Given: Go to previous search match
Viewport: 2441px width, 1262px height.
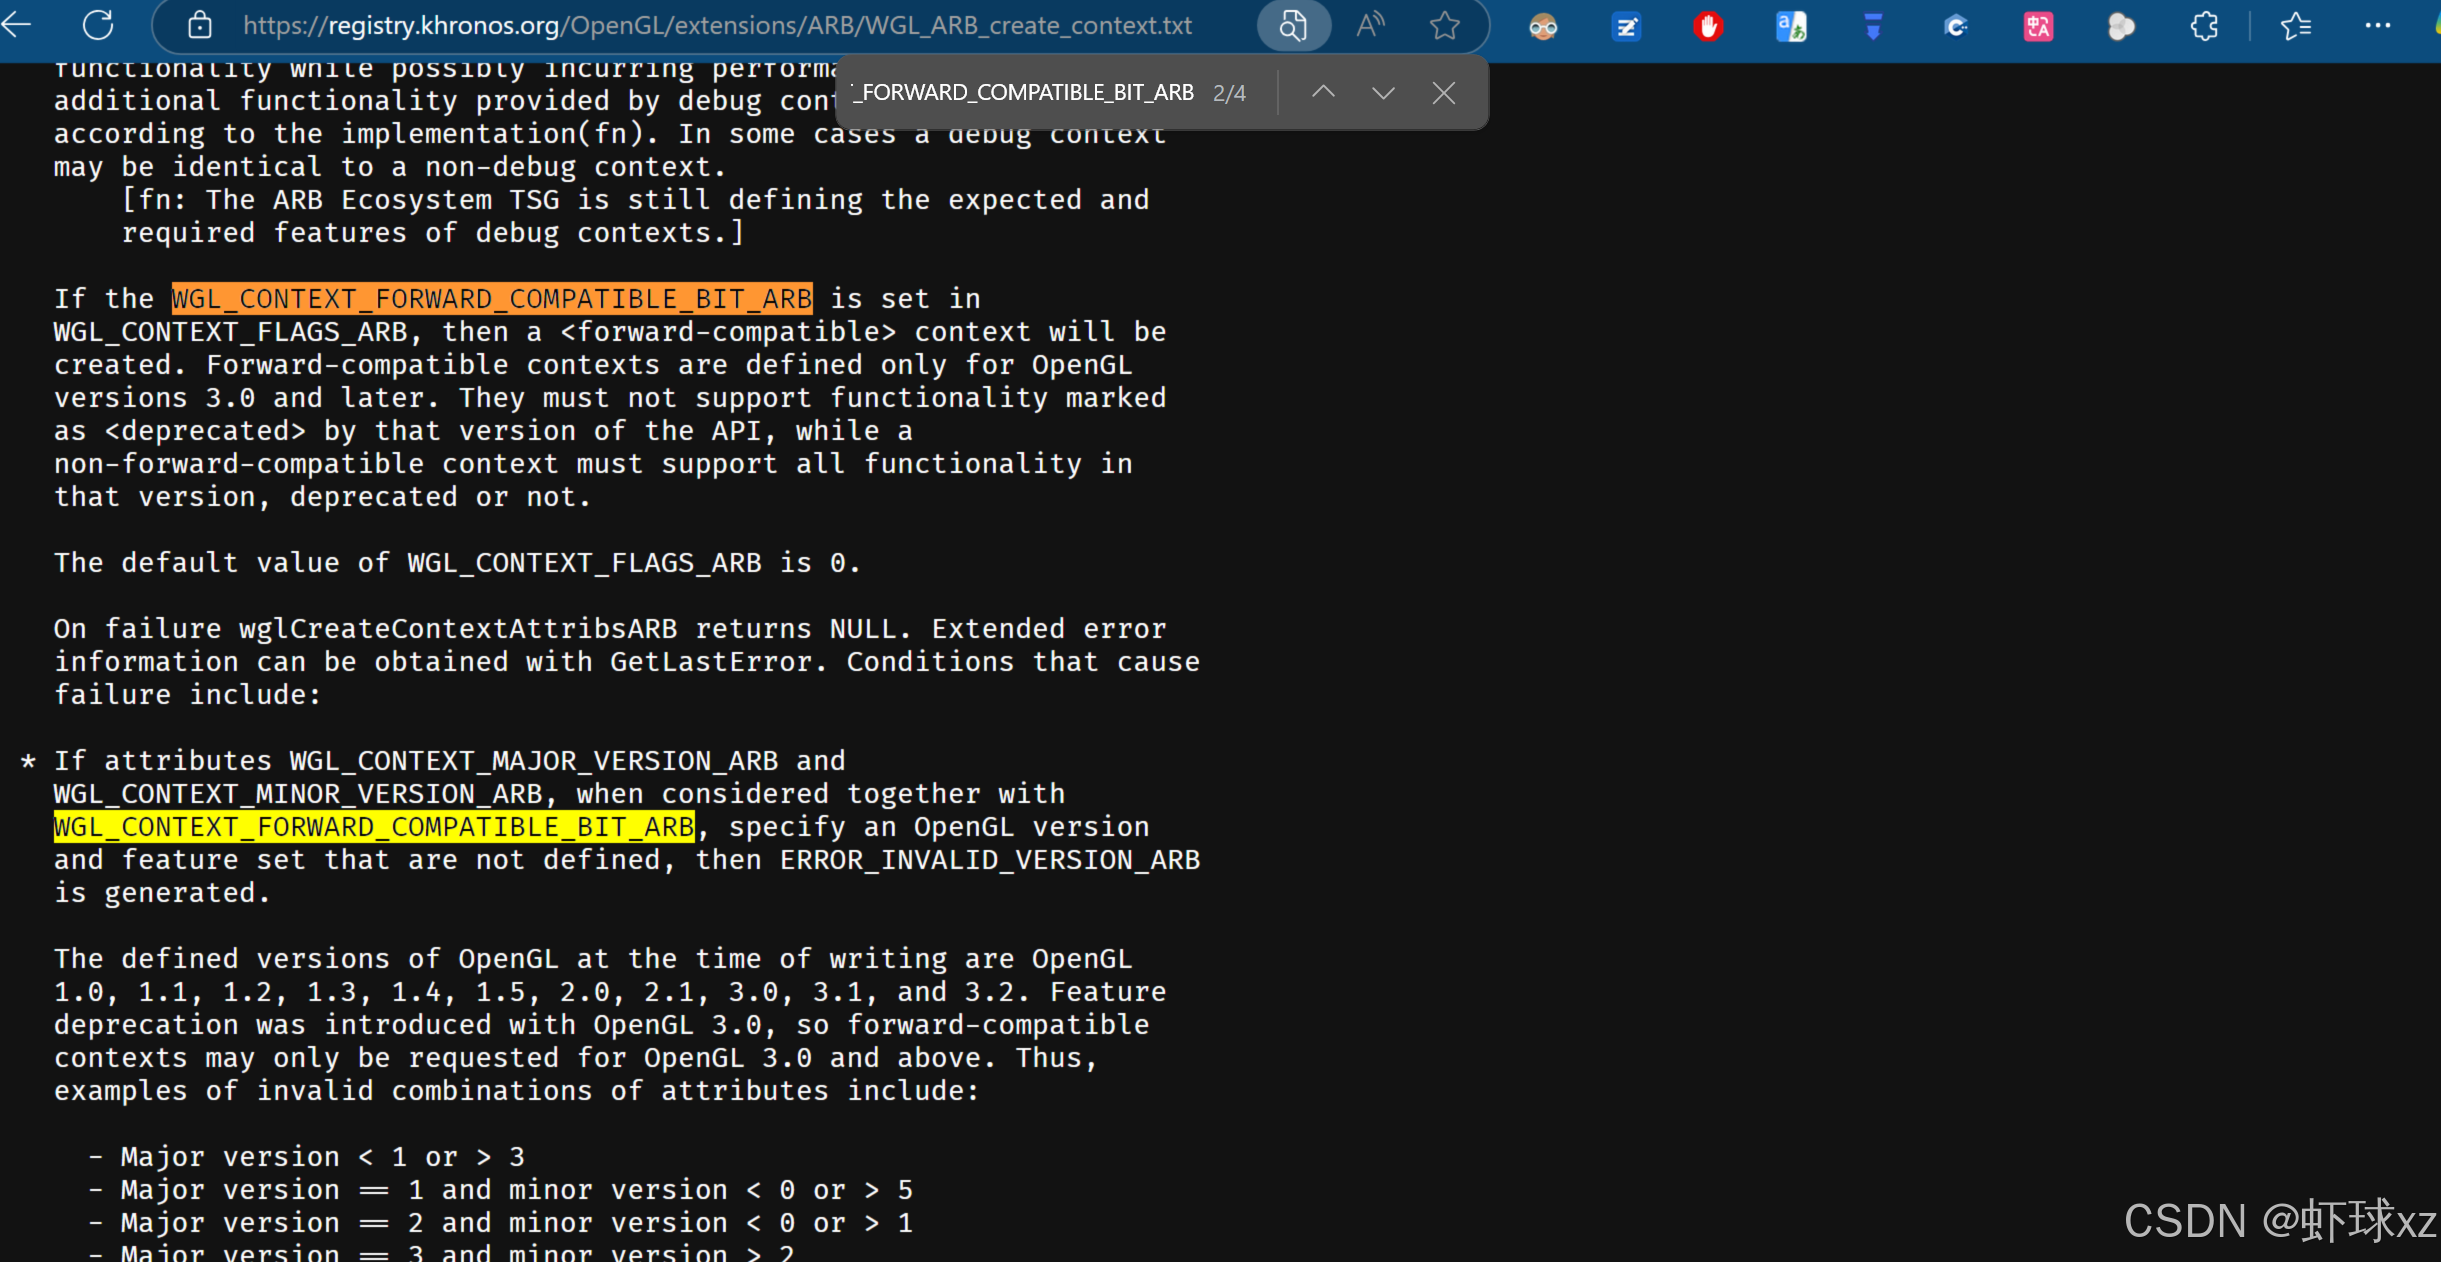Looking at the screenshot, I should tap(1322, 92).
